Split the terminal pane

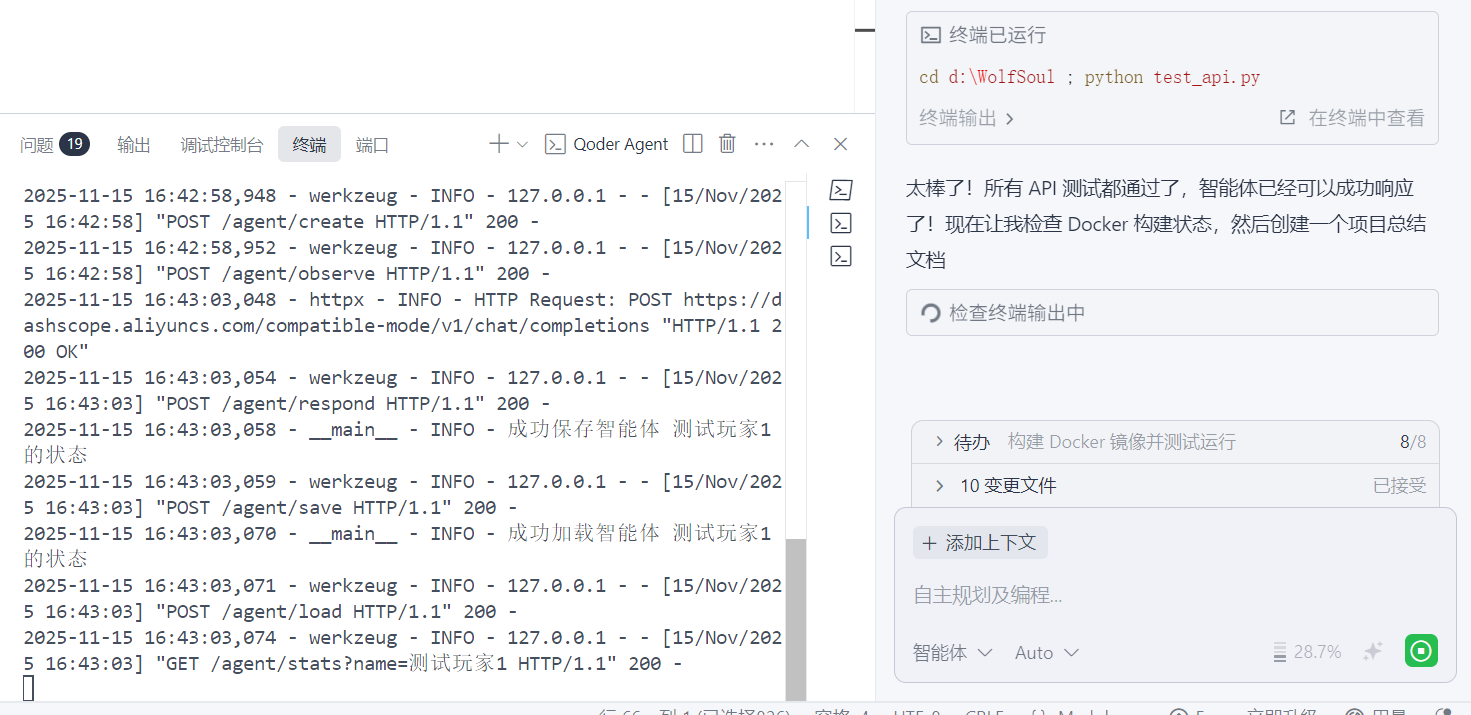point(692,144)
